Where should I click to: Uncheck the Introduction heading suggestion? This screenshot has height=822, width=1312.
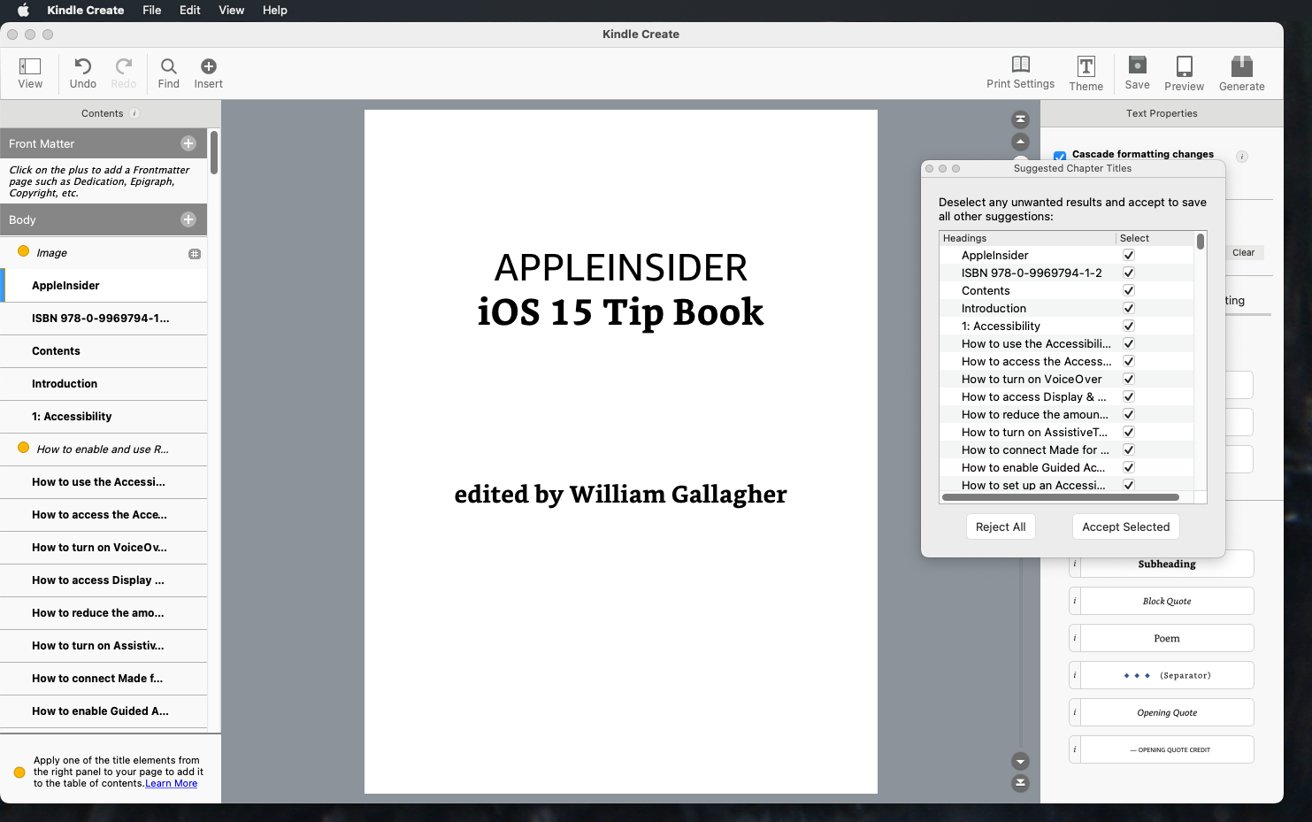[x=1129, y=308]
